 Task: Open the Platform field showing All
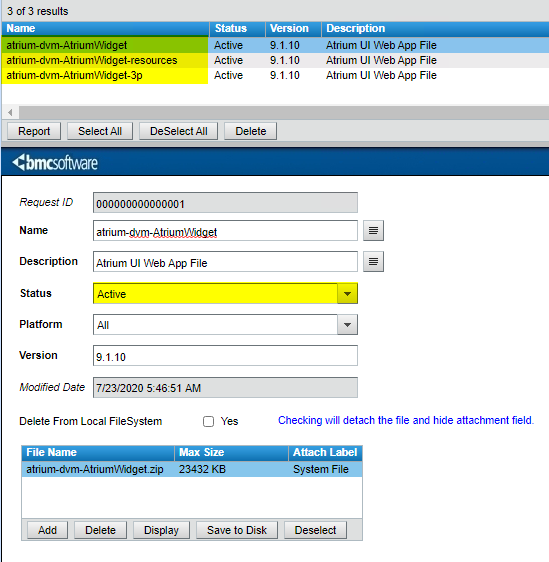[225, 325]
